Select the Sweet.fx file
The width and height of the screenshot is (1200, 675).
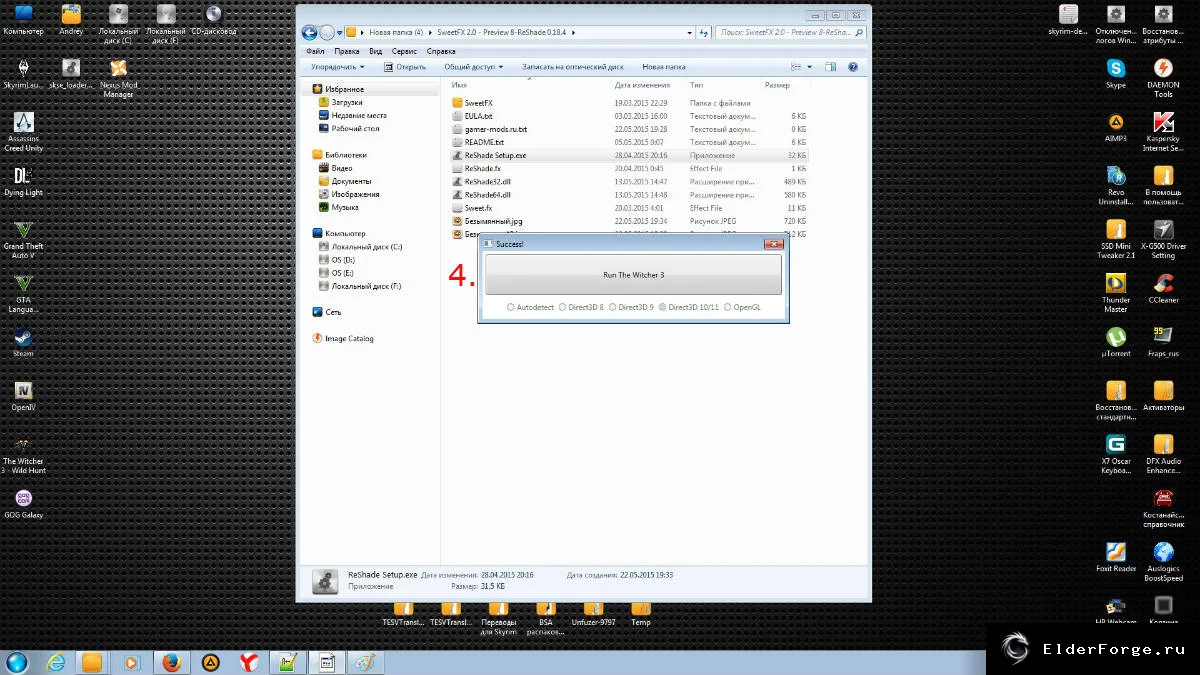[629, 207]
